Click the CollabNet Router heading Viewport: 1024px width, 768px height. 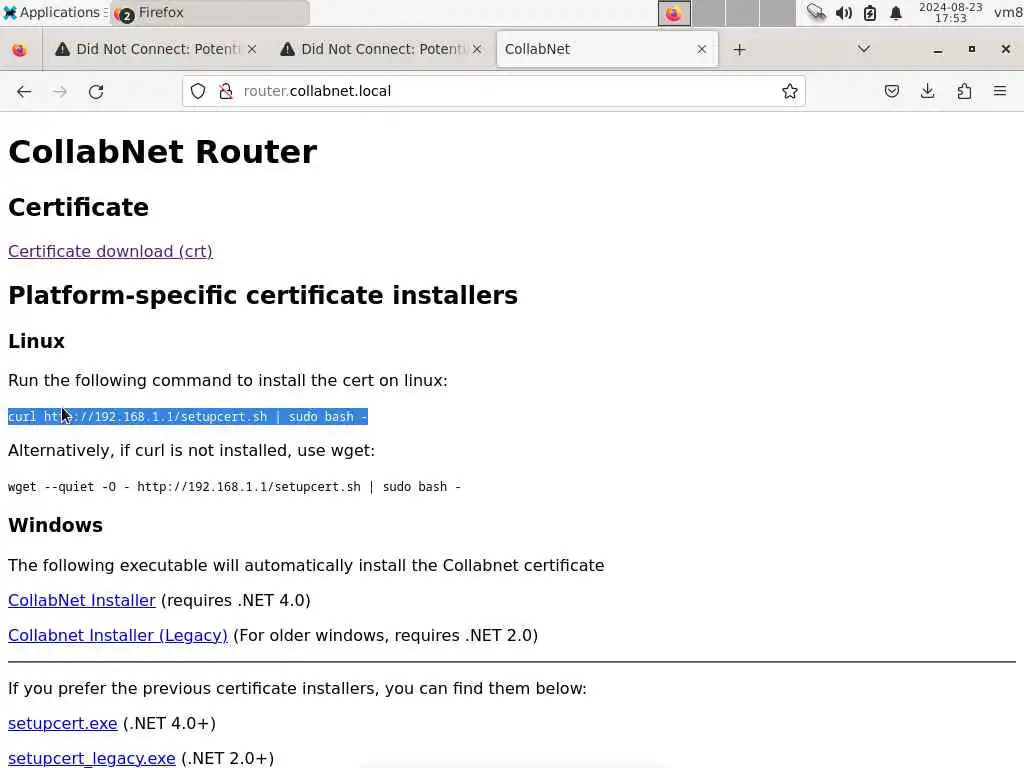pos(163,152)
